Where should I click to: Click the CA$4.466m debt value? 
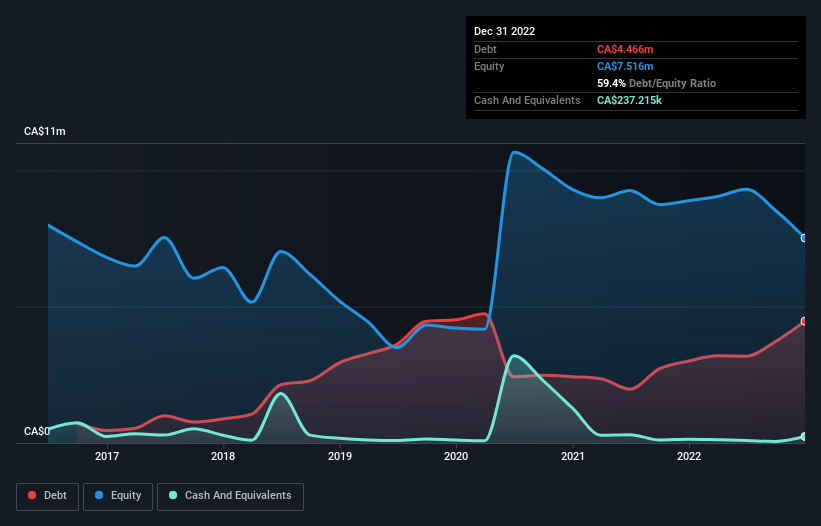tap(625, 49)
